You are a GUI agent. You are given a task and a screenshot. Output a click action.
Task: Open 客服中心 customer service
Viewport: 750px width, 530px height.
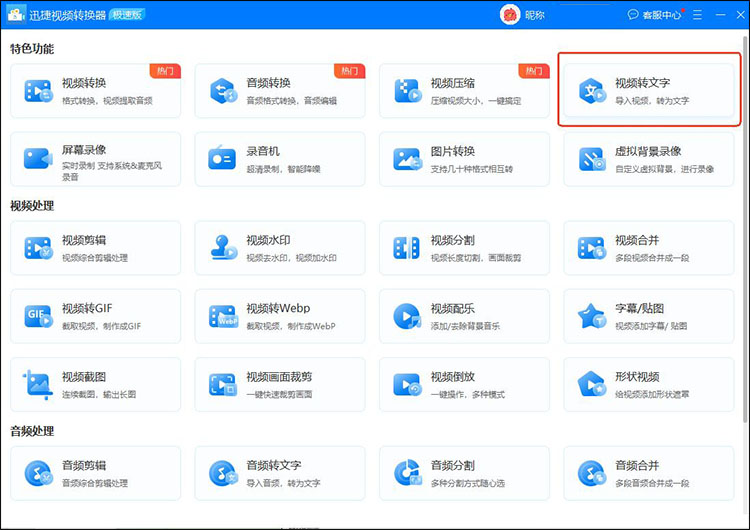pos(655,15)
